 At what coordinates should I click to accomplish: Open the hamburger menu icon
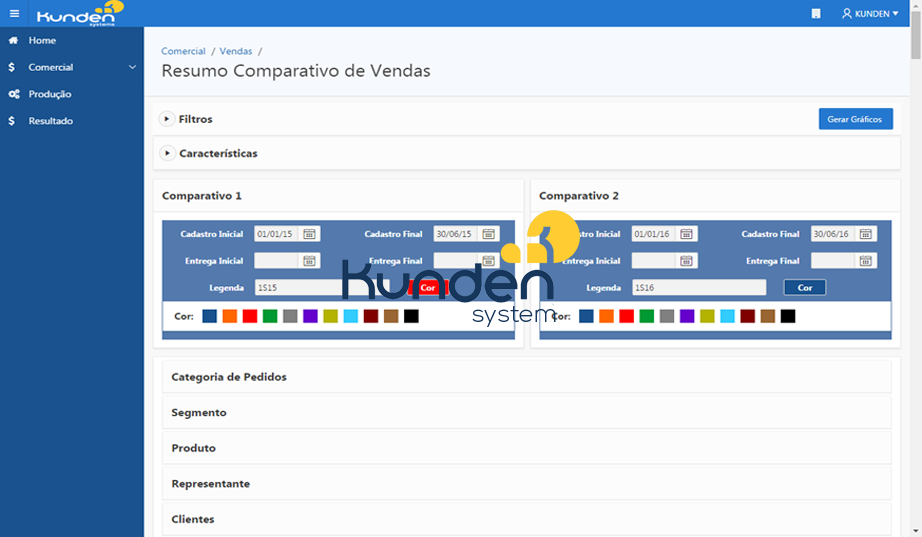tap(14, 14)
